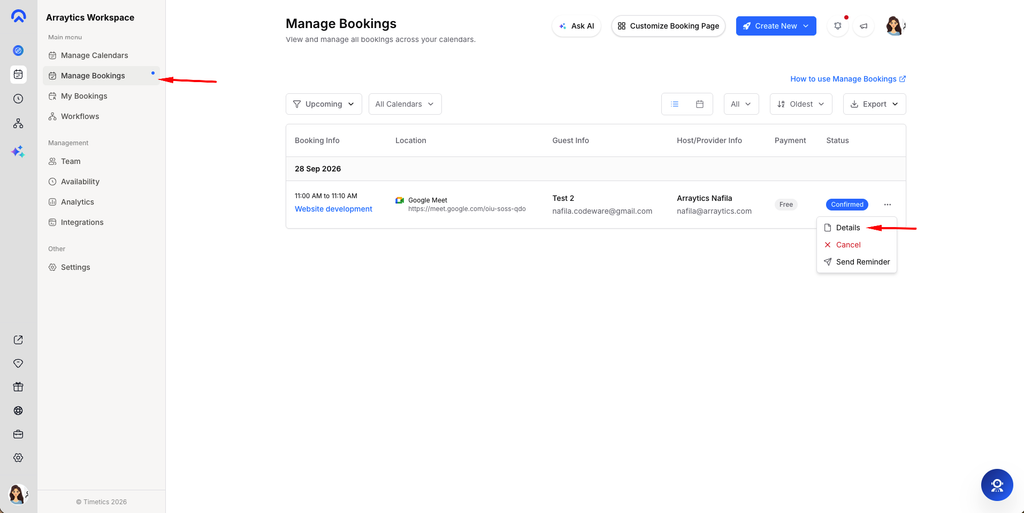
Task: Open the All Calendars dropdown
Action: [405, 104]
